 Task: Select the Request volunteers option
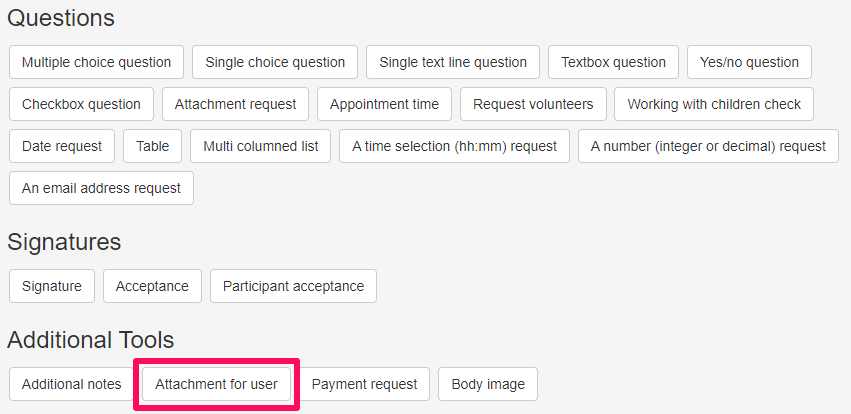pos(533,104)
